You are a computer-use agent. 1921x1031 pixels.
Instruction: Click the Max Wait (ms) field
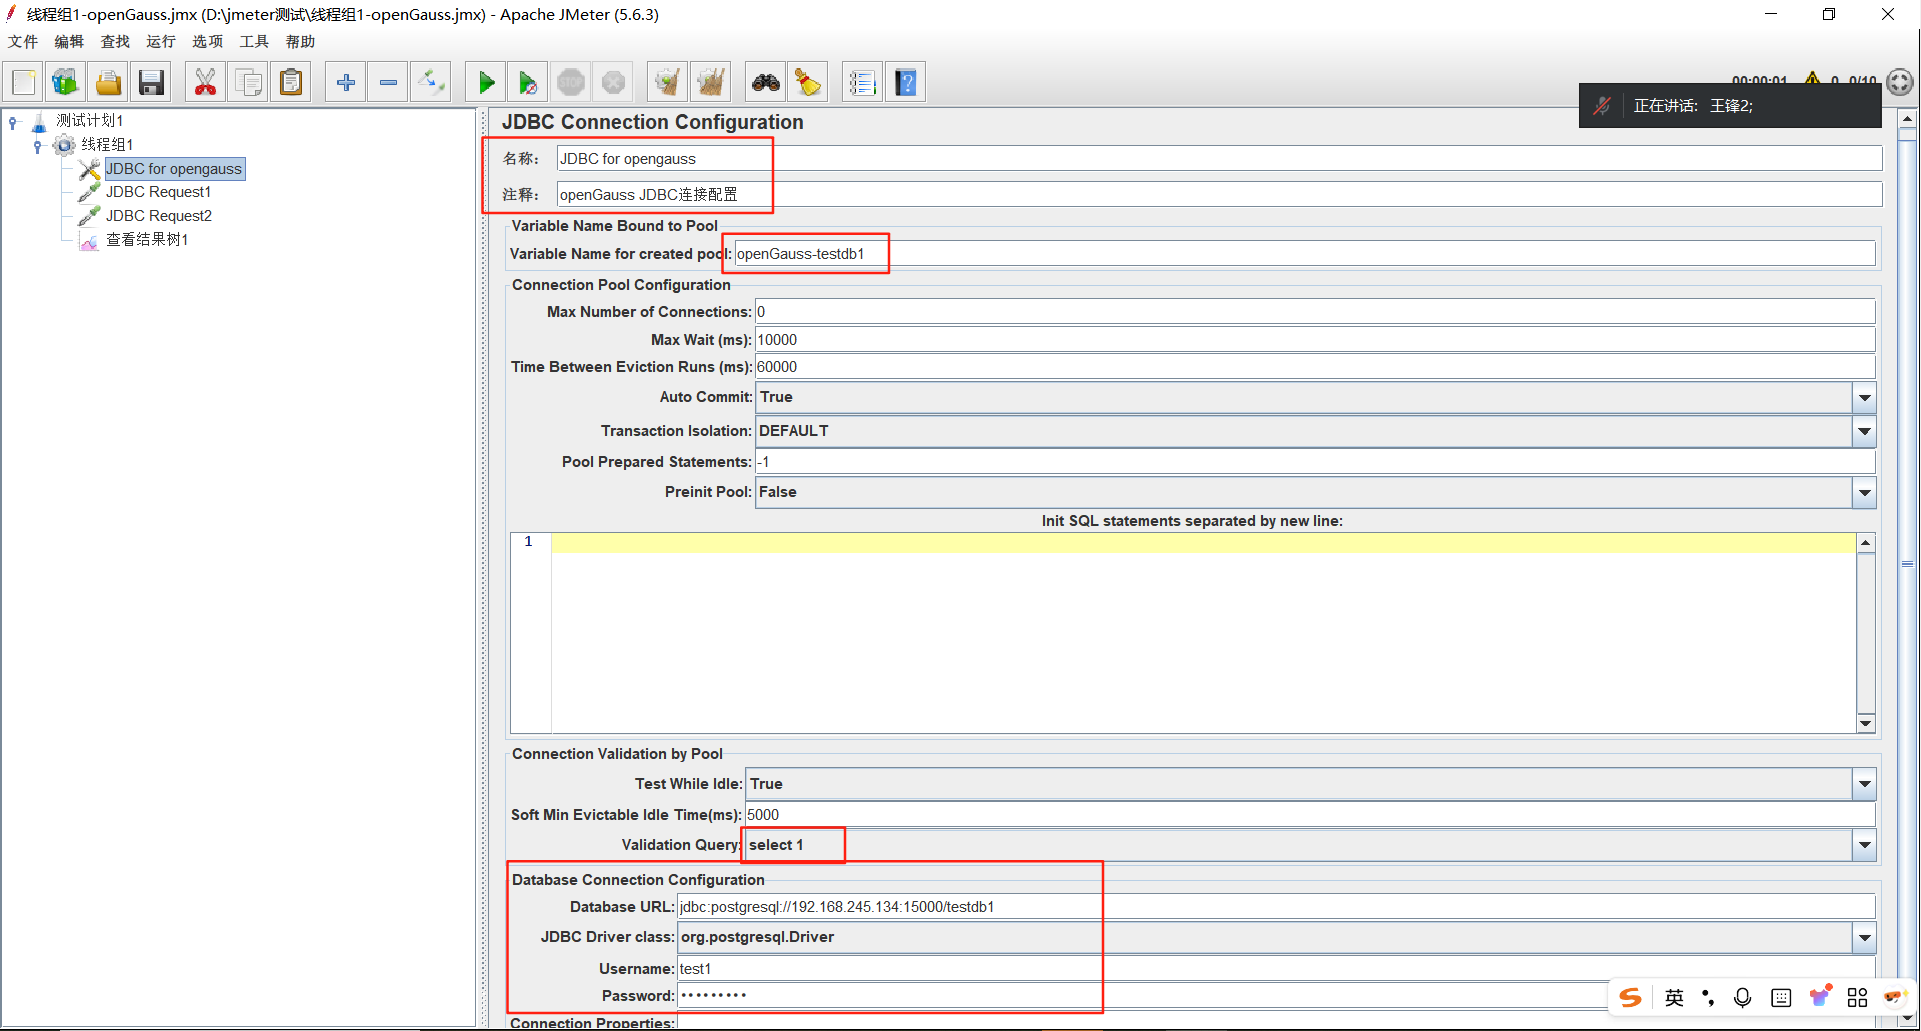pyautogui.click(x=1315, y=340)
